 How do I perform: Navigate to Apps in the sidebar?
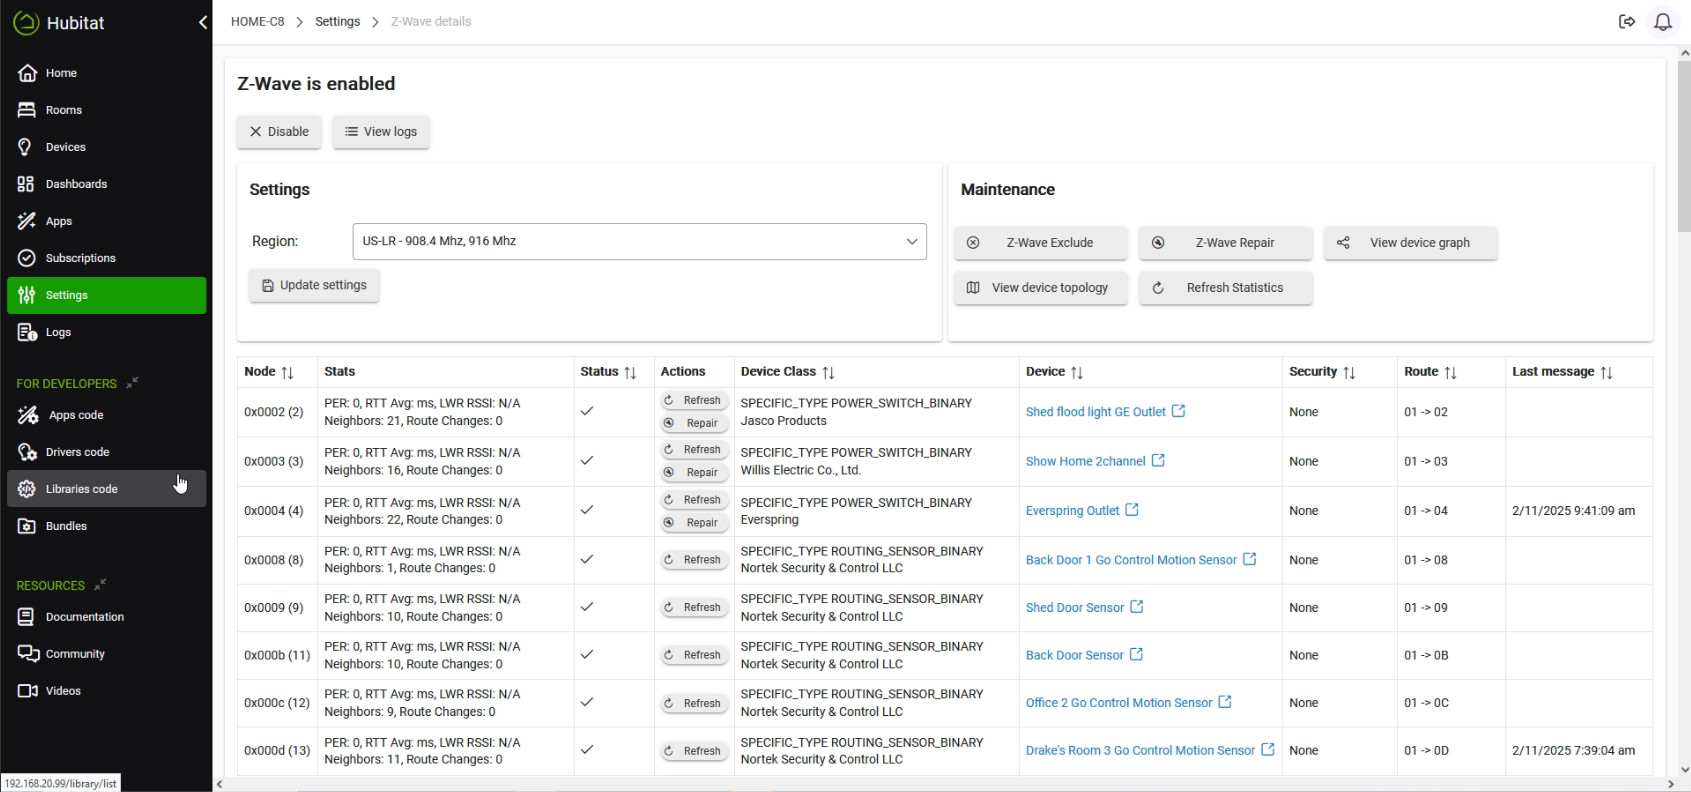coord(106,221)
